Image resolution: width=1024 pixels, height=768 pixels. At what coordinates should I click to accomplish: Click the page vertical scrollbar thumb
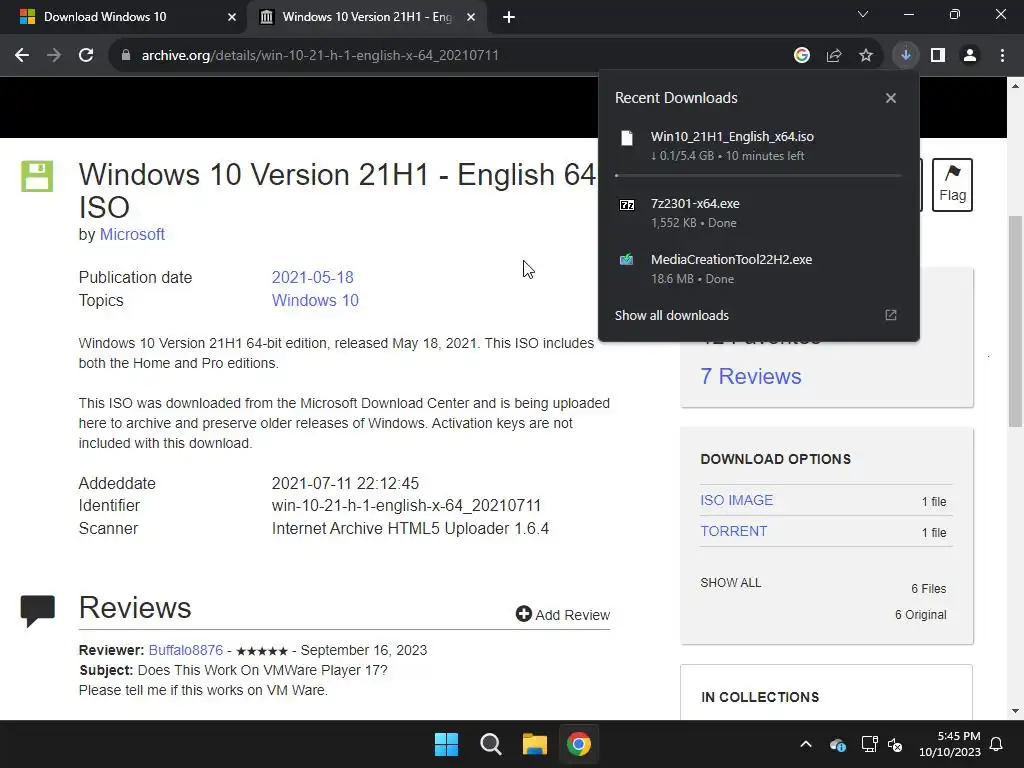click(x=1015, y=321)
